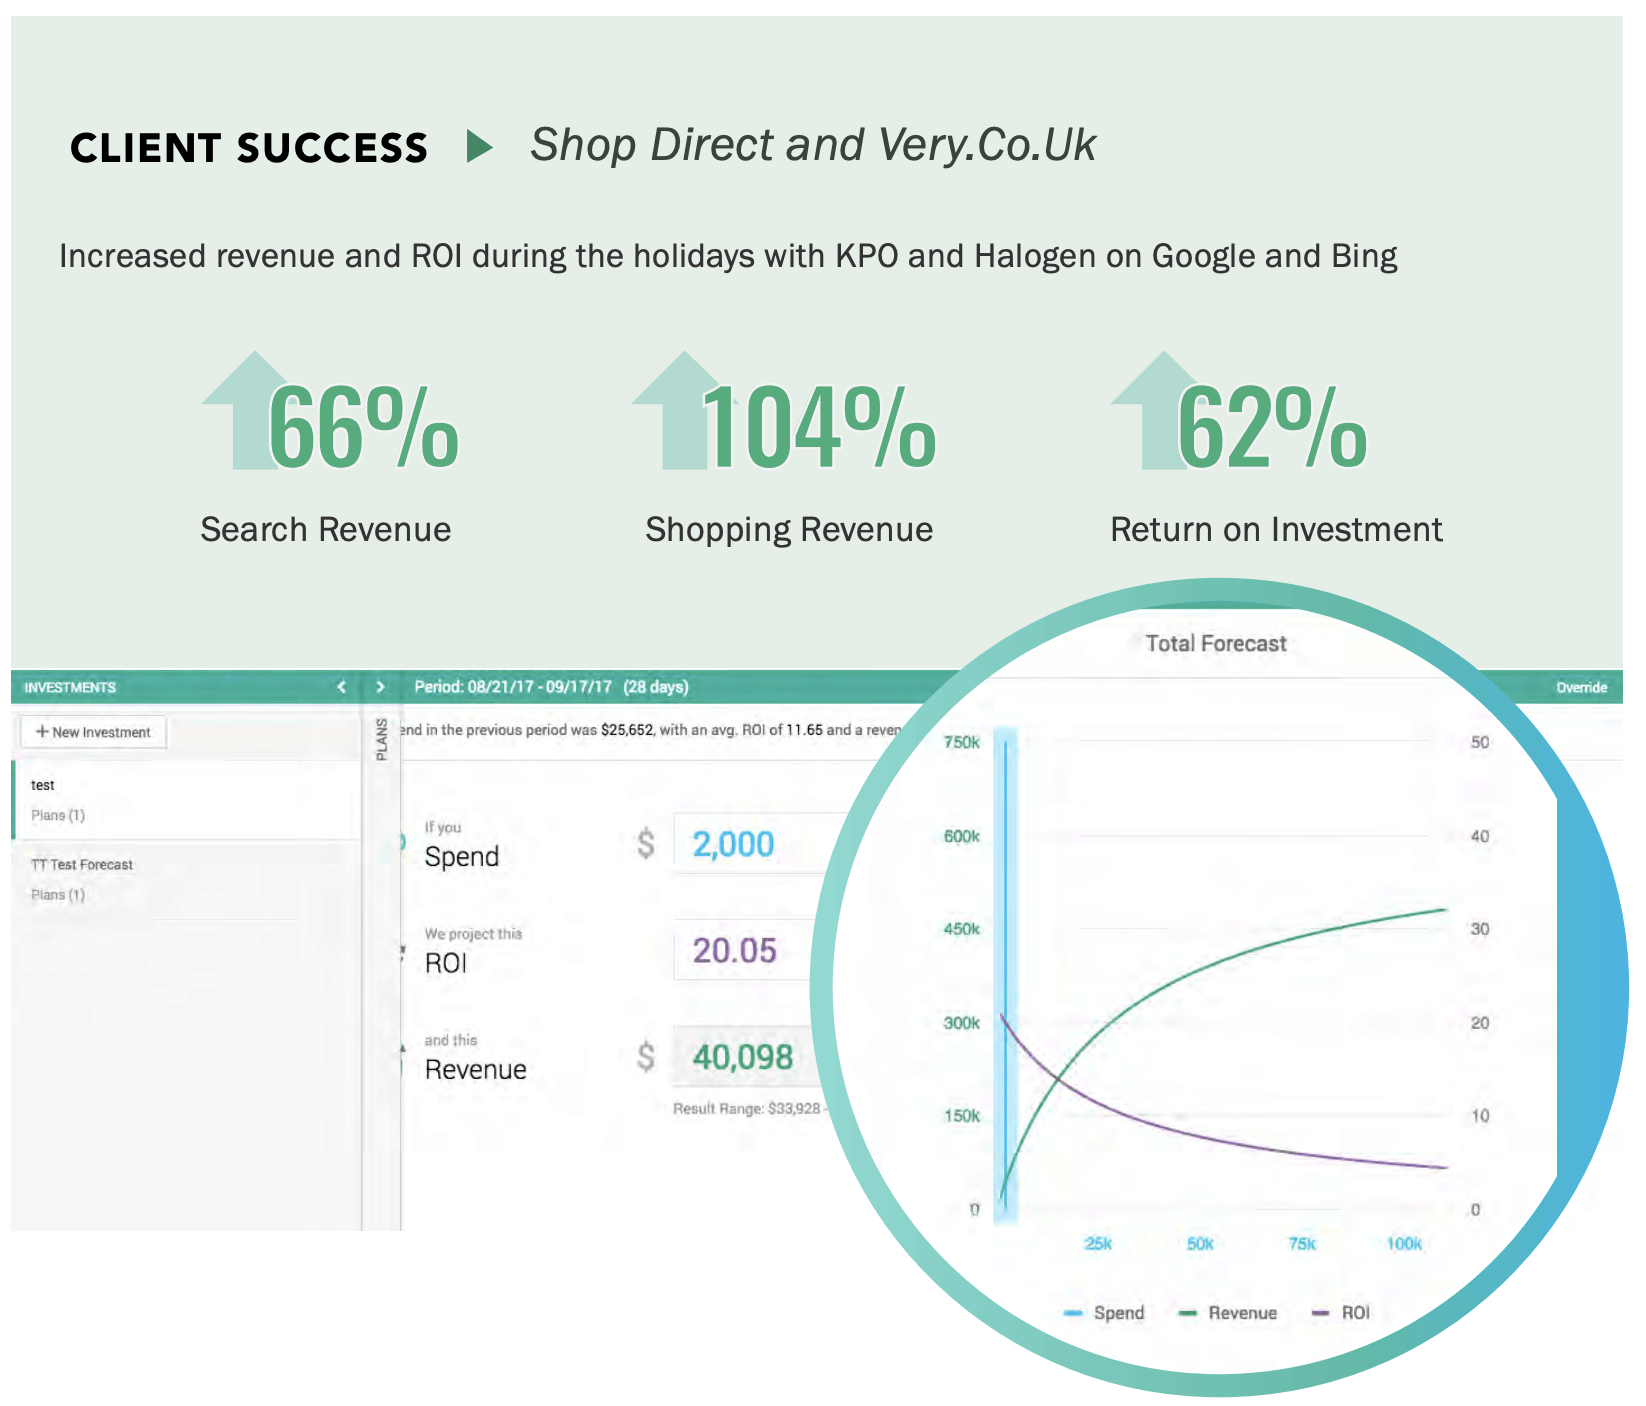Expand the plans view with the right chevron

pos(380,687)
